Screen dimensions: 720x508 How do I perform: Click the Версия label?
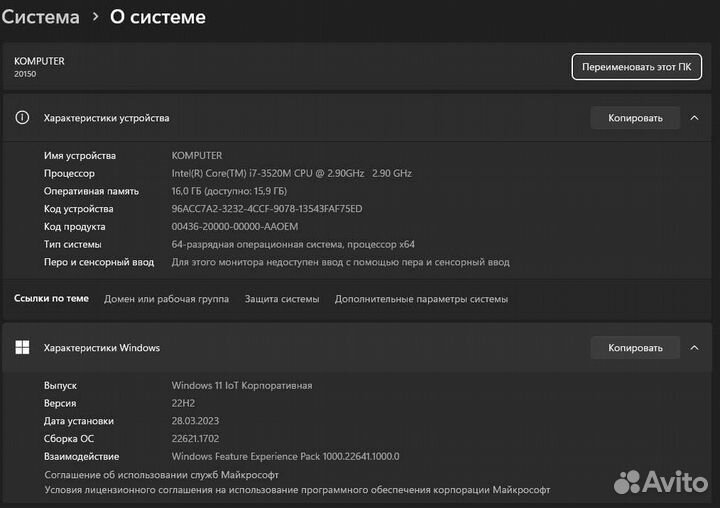(60, 403)
